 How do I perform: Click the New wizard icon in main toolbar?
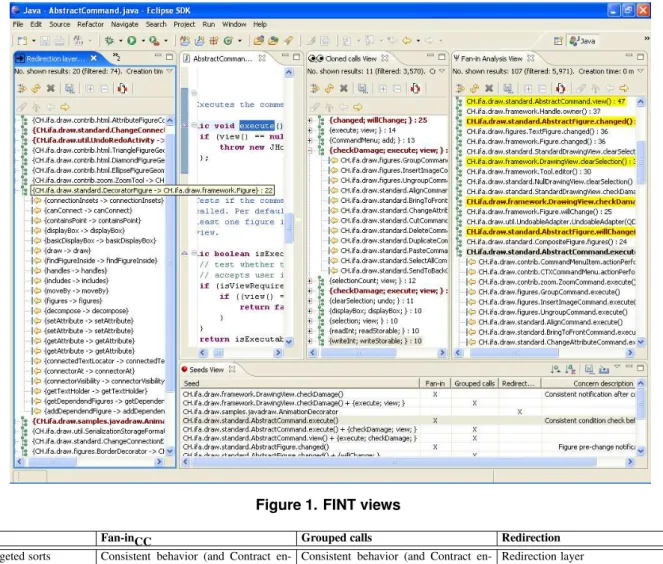tap(22, 41)
